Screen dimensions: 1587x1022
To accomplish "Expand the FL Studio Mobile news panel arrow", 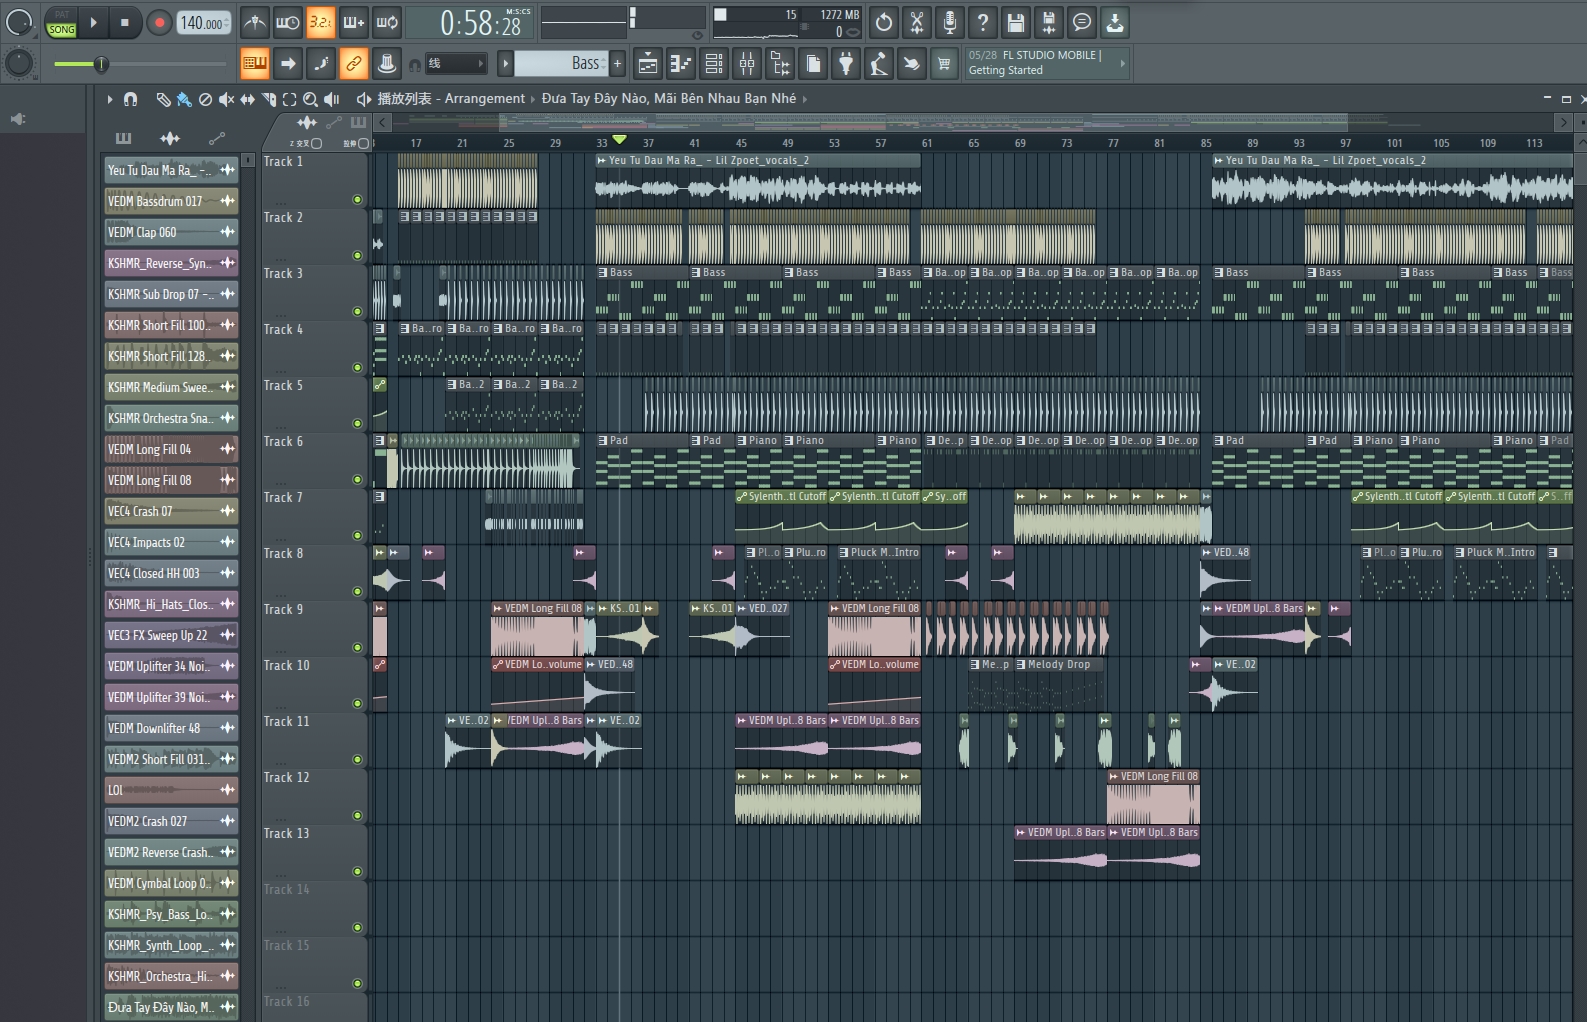I will pos(1122,63).
